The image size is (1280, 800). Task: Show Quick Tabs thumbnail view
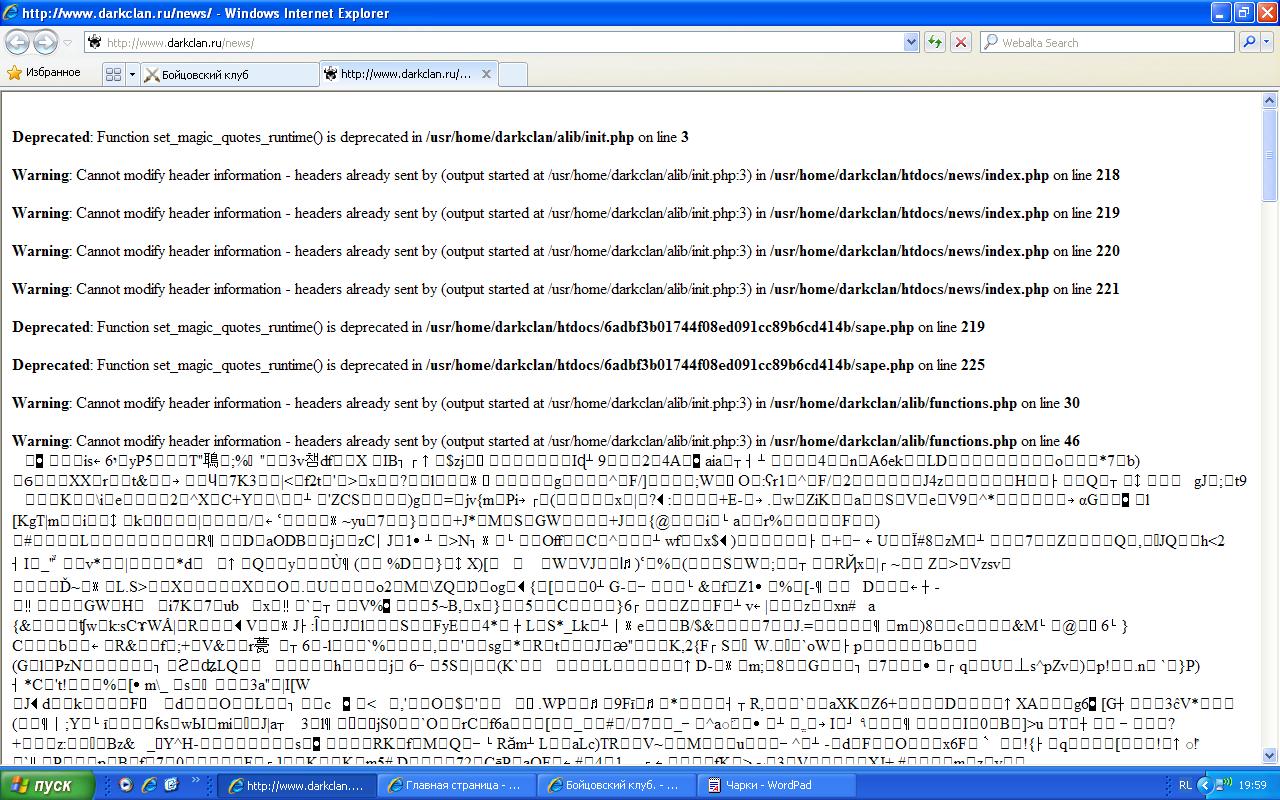pyautogui.click(x=112, y=74)
